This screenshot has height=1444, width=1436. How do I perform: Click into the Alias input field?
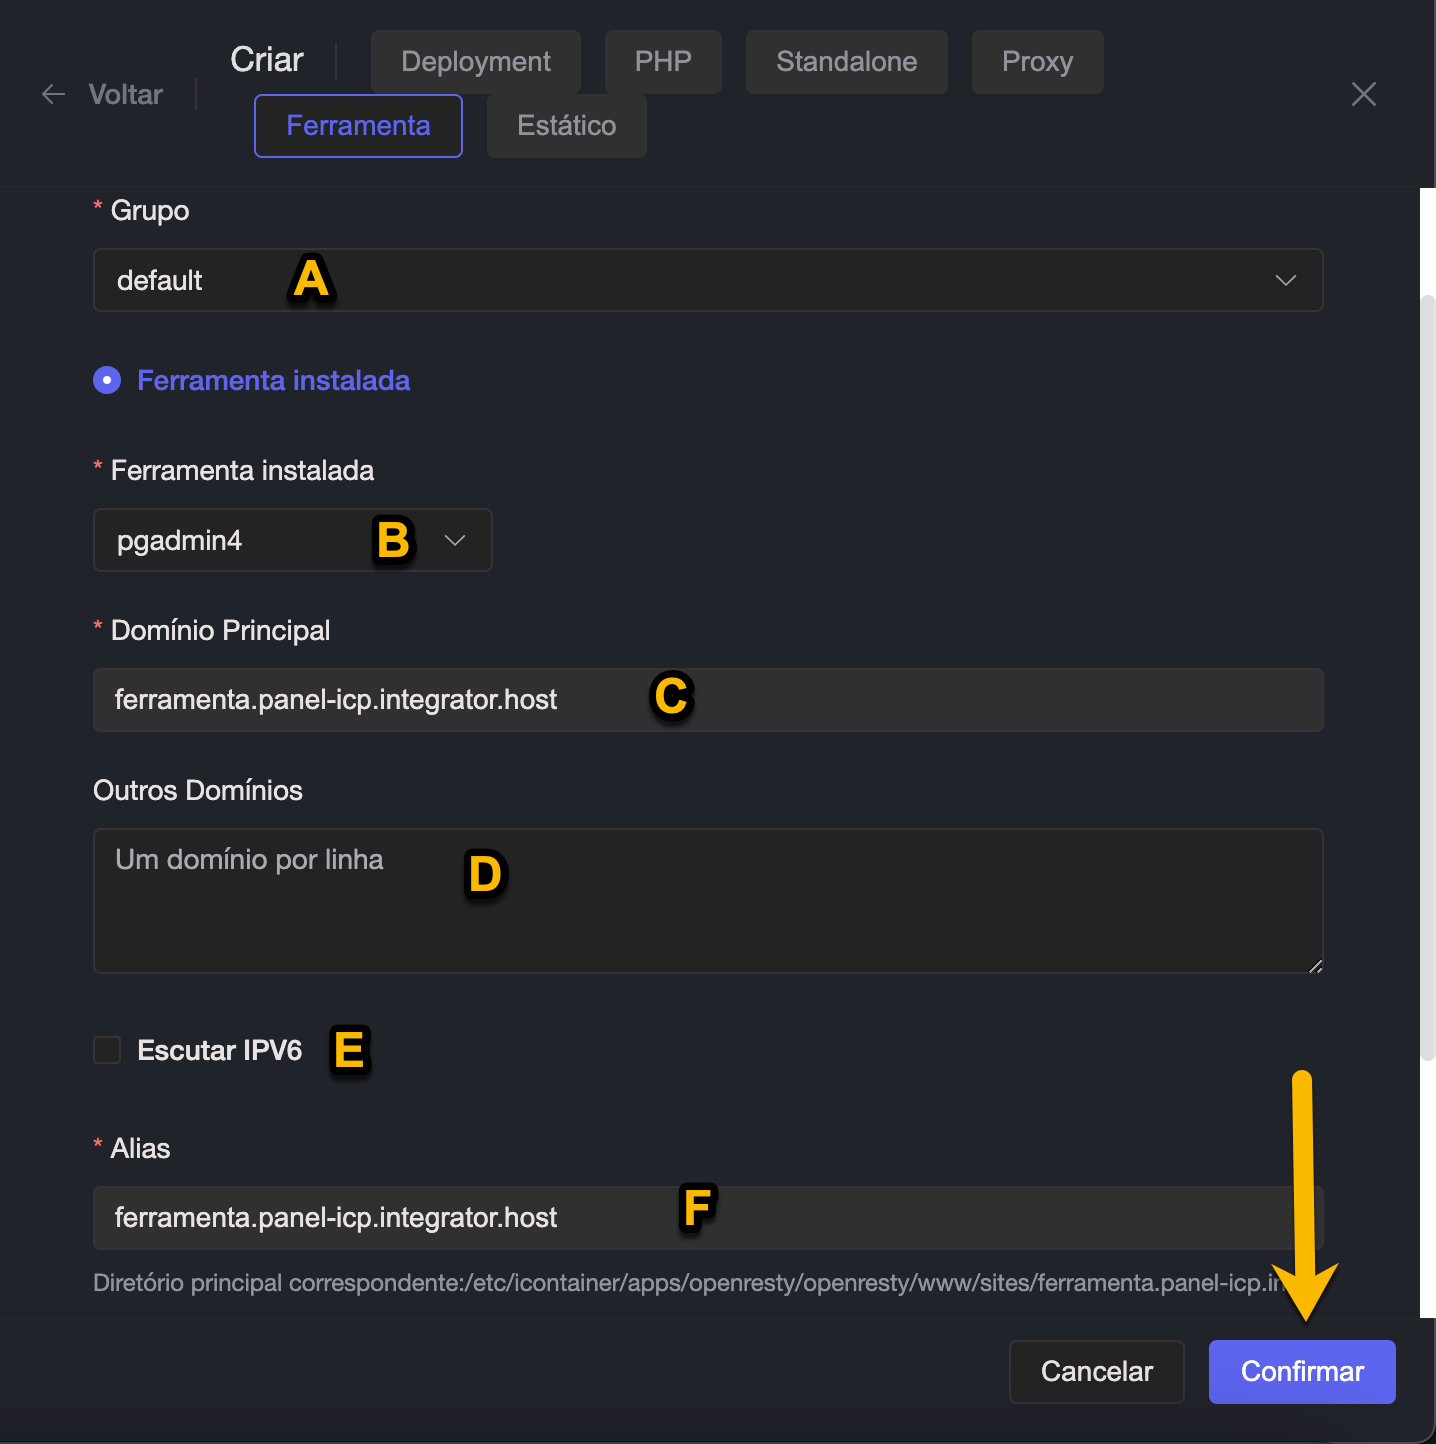tap(900, 1218)
